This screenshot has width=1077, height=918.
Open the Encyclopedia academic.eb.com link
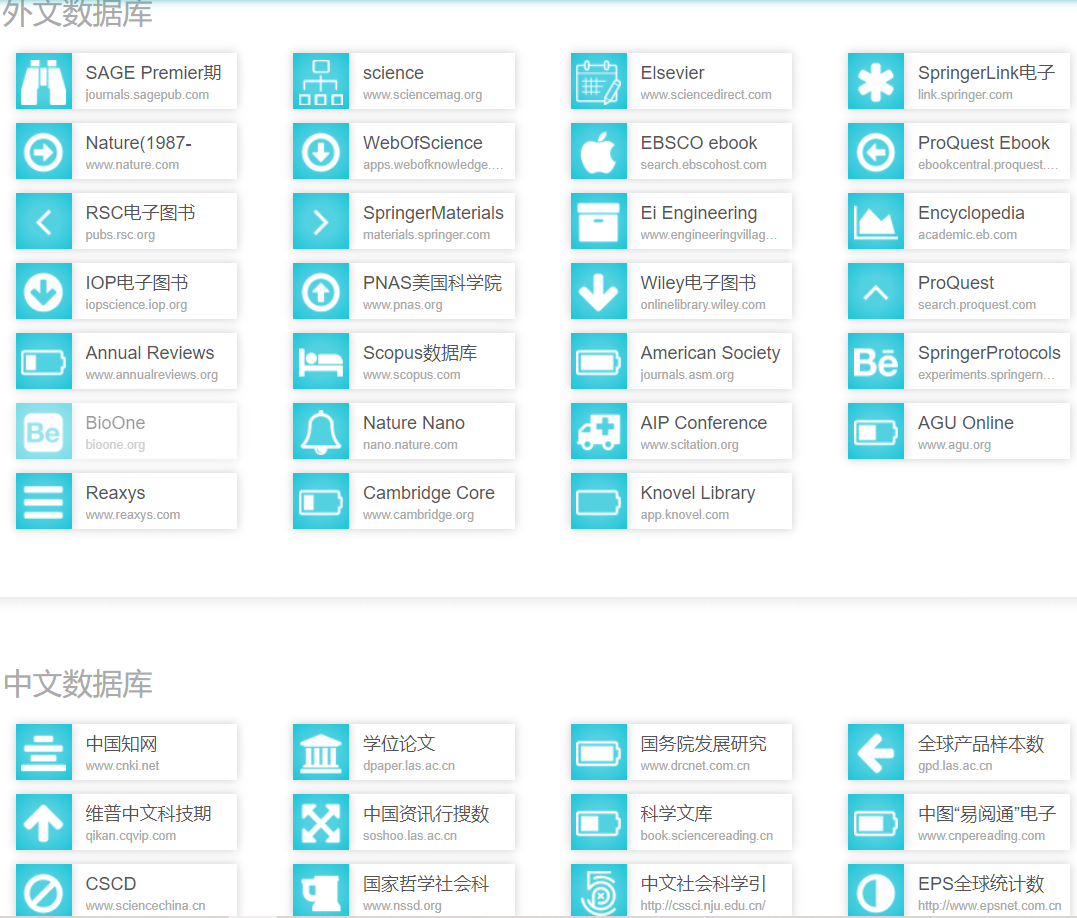point(959,221)
